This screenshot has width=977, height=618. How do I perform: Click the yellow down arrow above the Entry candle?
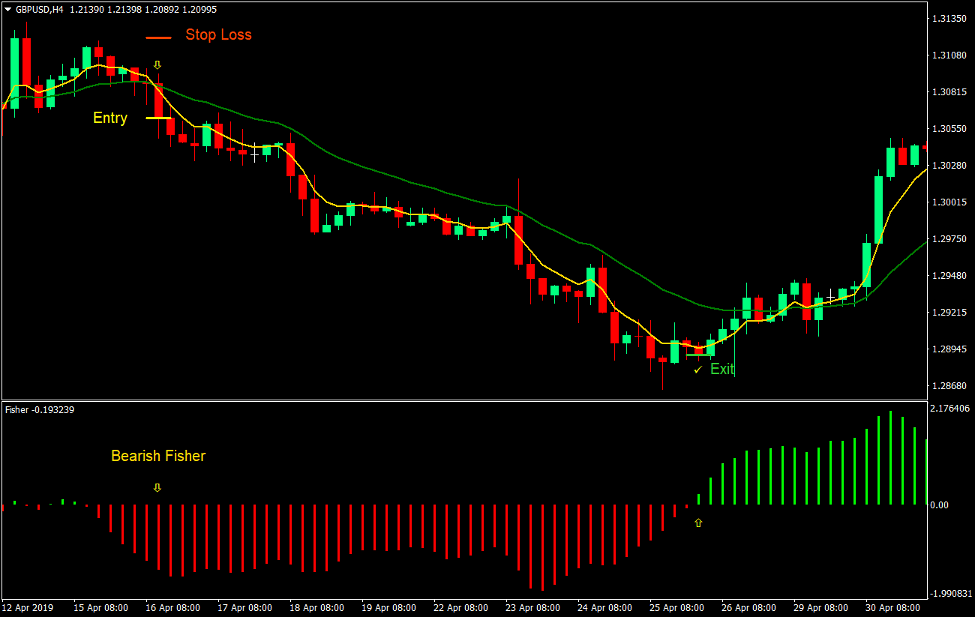158,63
